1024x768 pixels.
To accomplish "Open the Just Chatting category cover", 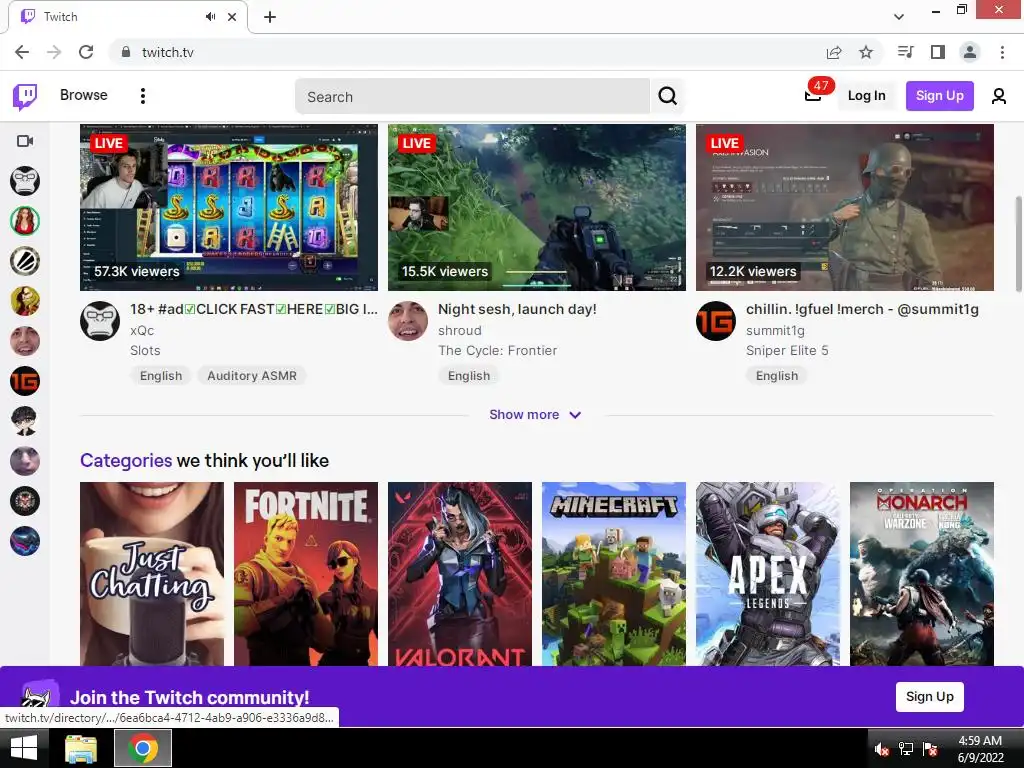I will coord(152,574).
